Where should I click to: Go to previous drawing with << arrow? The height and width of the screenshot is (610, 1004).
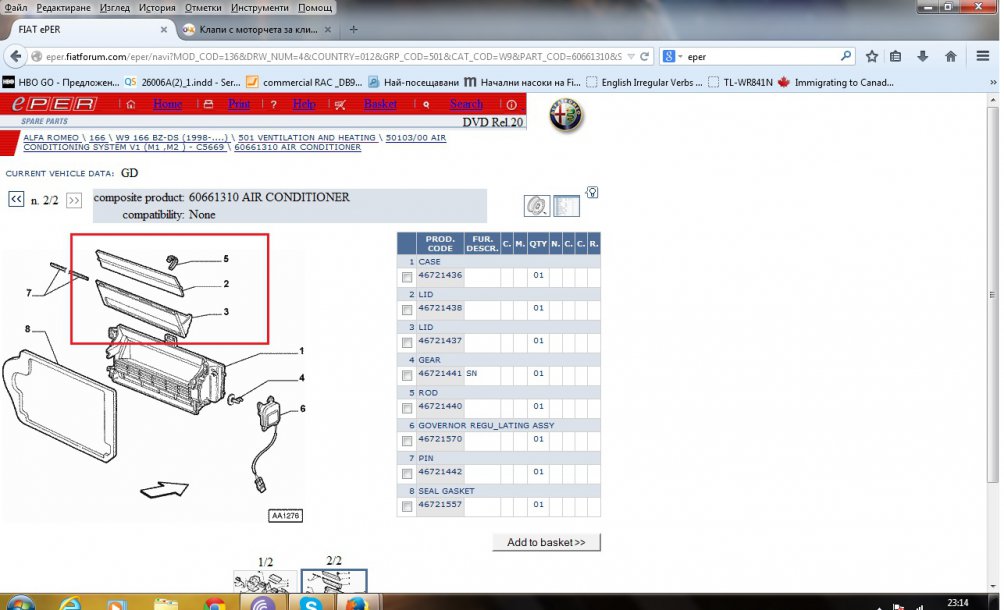click(x=16, y=200)
